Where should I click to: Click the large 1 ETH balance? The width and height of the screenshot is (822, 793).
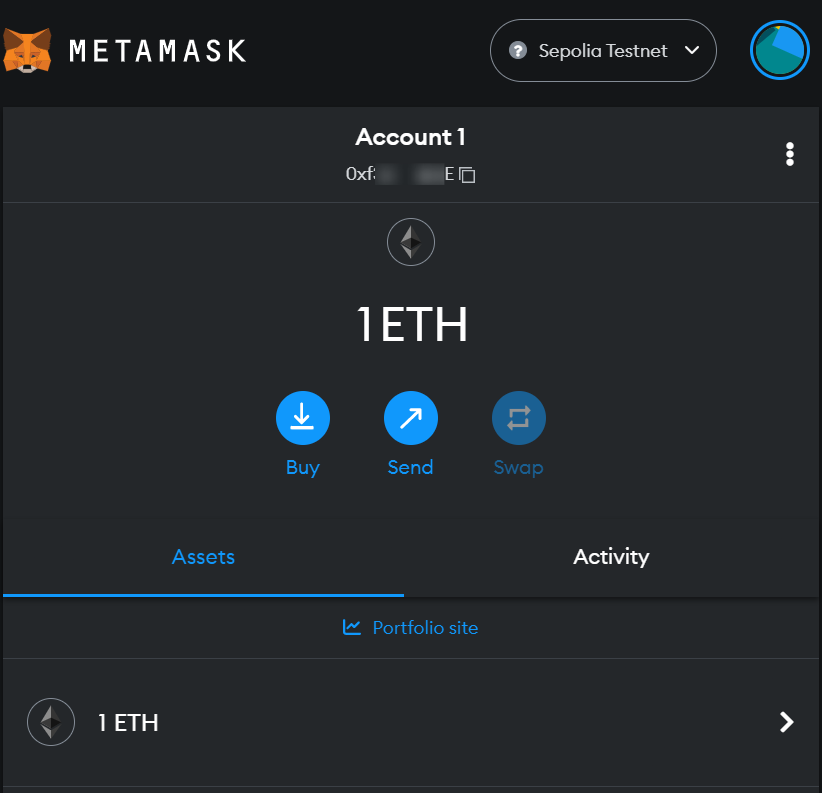click(x=411, y=325)
